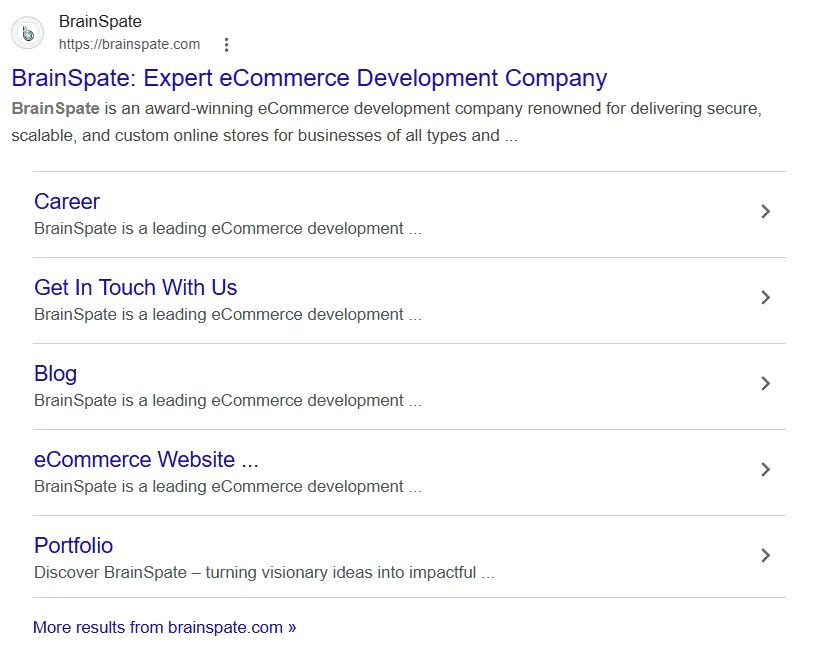831x657 pixels.
Task: Click the BrainSpate site name above the URL
Action: (x=100, y=21)
